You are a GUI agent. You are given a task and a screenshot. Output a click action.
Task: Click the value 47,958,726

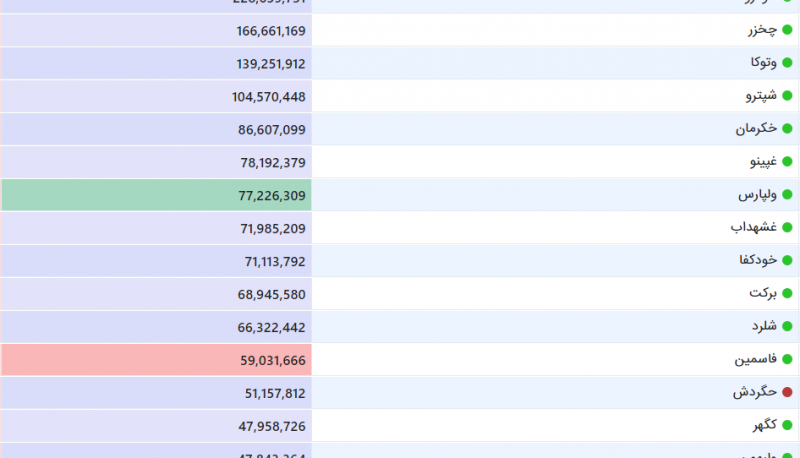[272, 426]
